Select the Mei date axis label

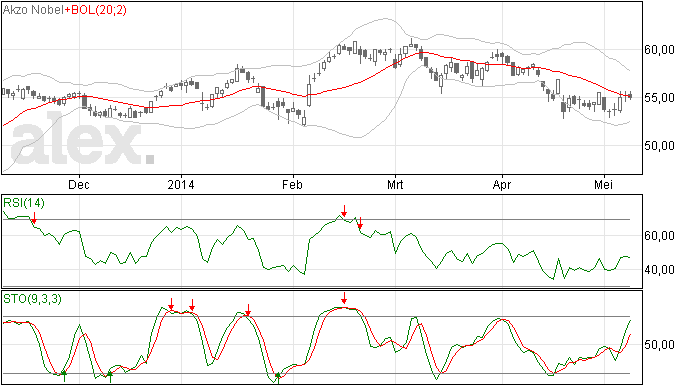pos(604,185)
